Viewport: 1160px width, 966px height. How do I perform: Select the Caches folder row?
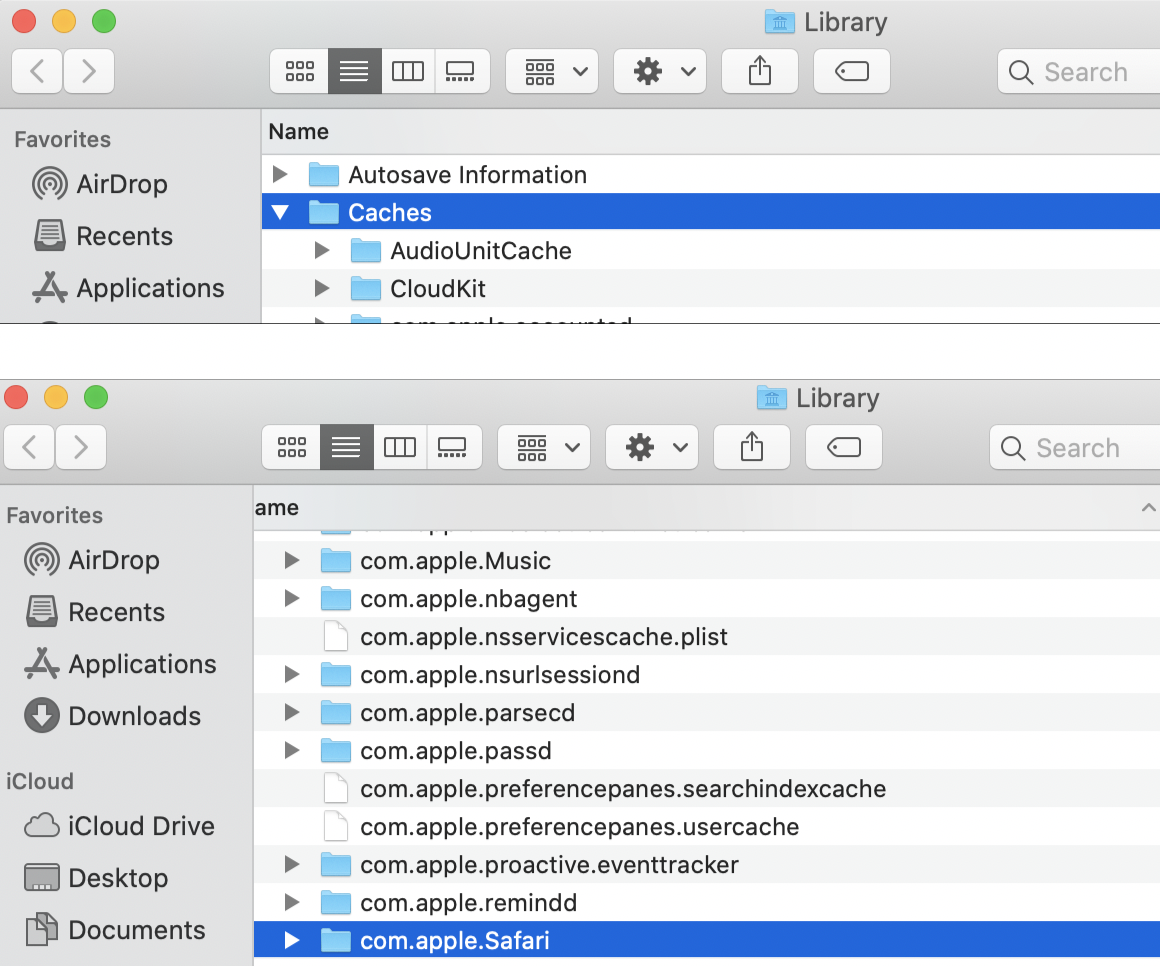coord(711,212)
